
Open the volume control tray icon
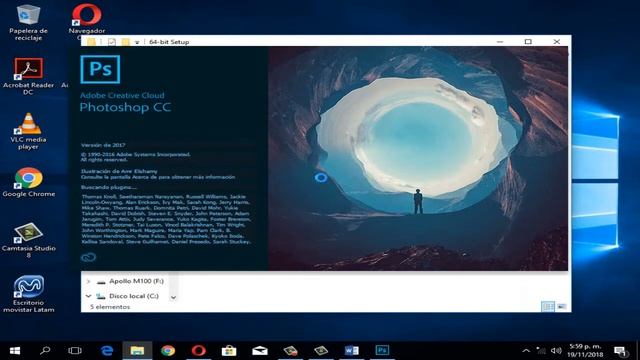click(556, 351)
